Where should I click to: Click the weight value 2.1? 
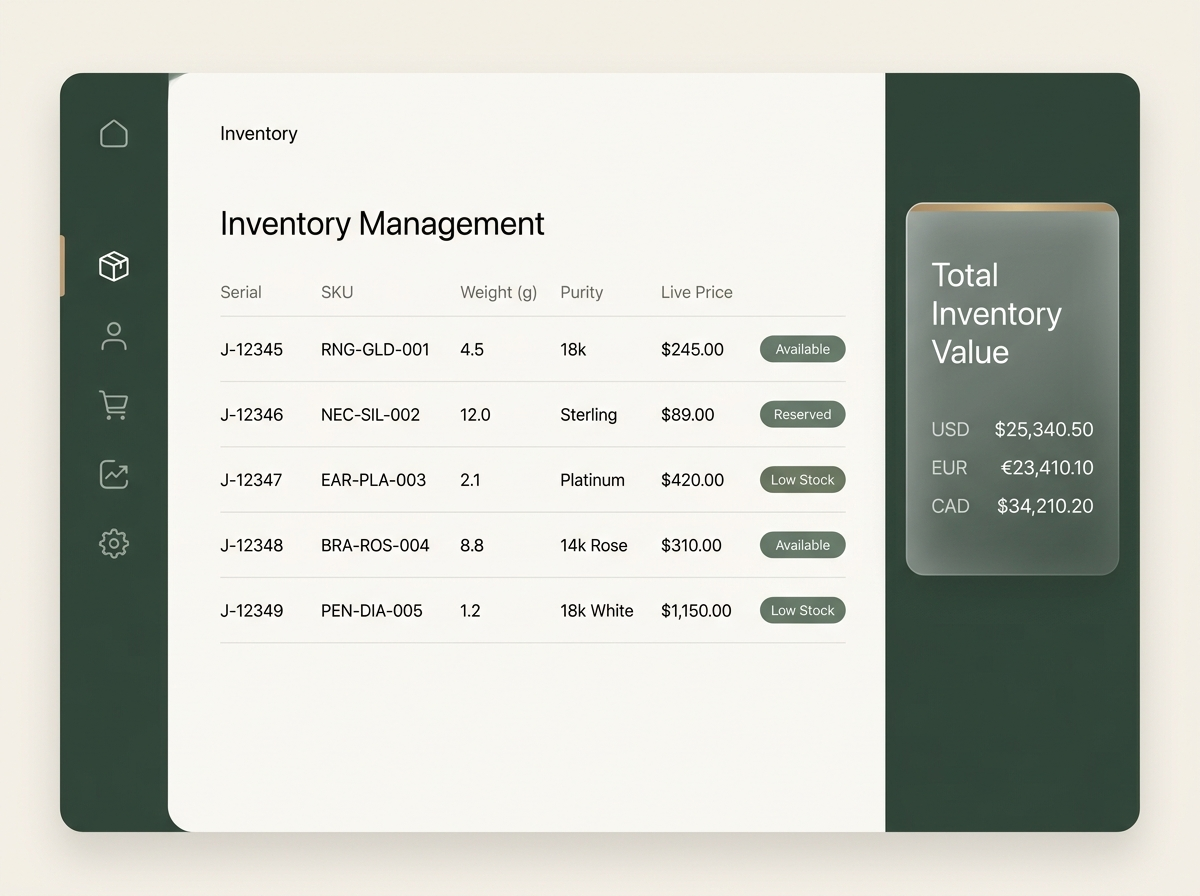tap(470, 480)
